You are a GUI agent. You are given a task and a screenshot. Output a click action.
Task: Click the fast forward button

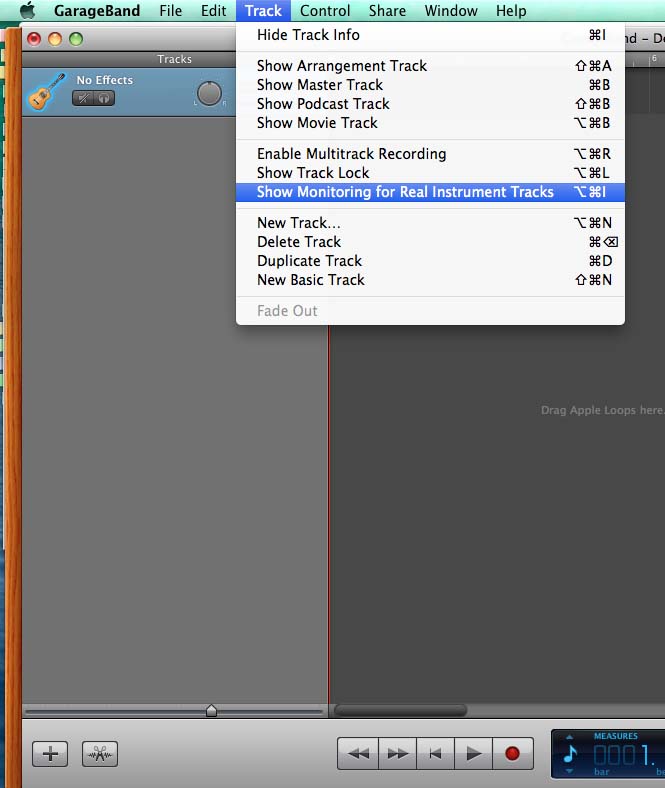coord(397,753)
